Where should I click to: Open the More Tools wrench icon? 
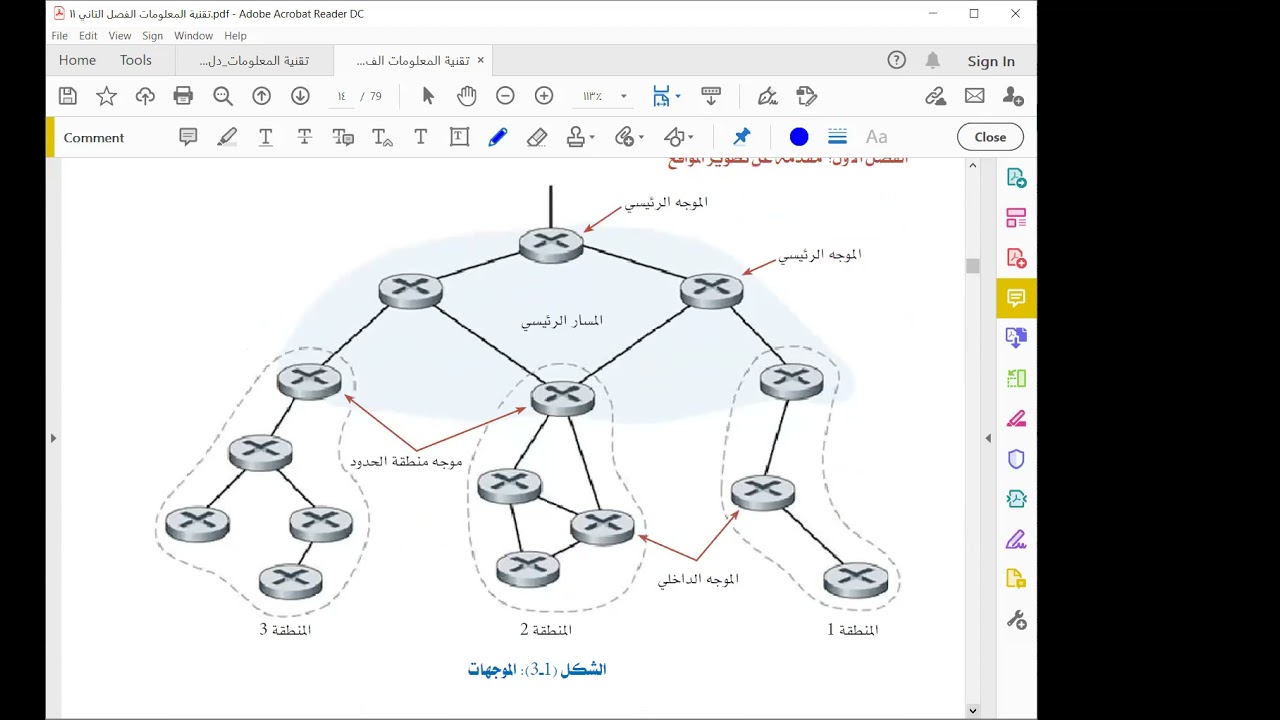pyautogui.click(x=1016, y=620)
